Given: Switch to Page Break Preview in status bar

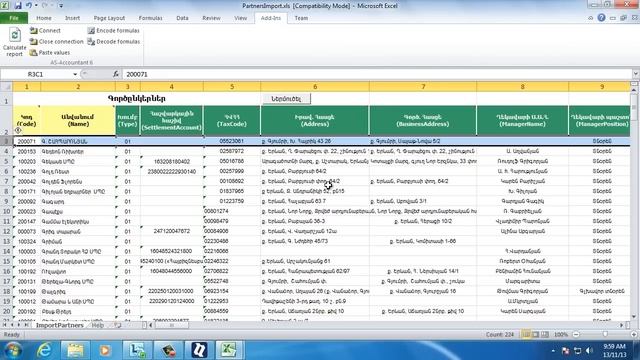Looking at the screenshot, I should pos(545,334).
